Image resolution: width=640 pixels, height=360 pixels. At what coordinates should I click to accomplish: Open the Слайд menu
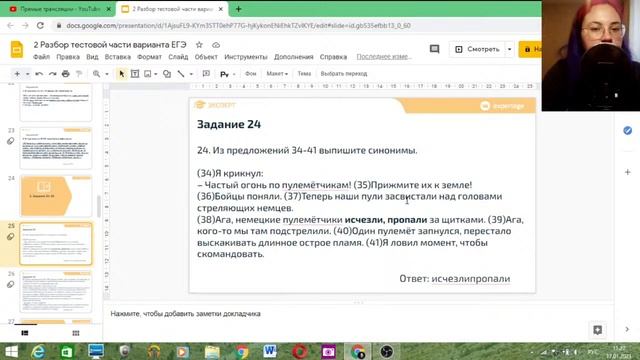[x=178, y=57]
